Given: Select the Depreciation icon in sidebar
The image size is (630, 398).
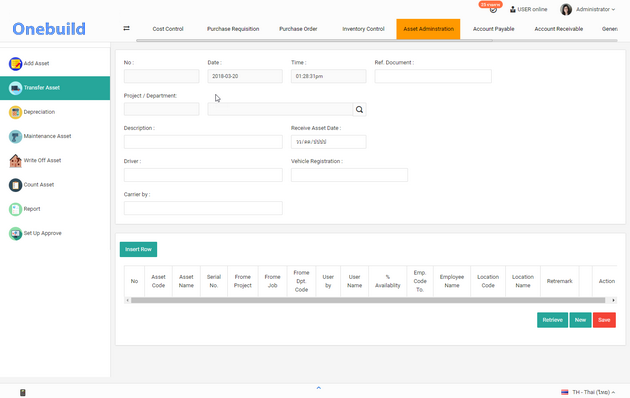Looking at the screenshot, I should [15, 112].
